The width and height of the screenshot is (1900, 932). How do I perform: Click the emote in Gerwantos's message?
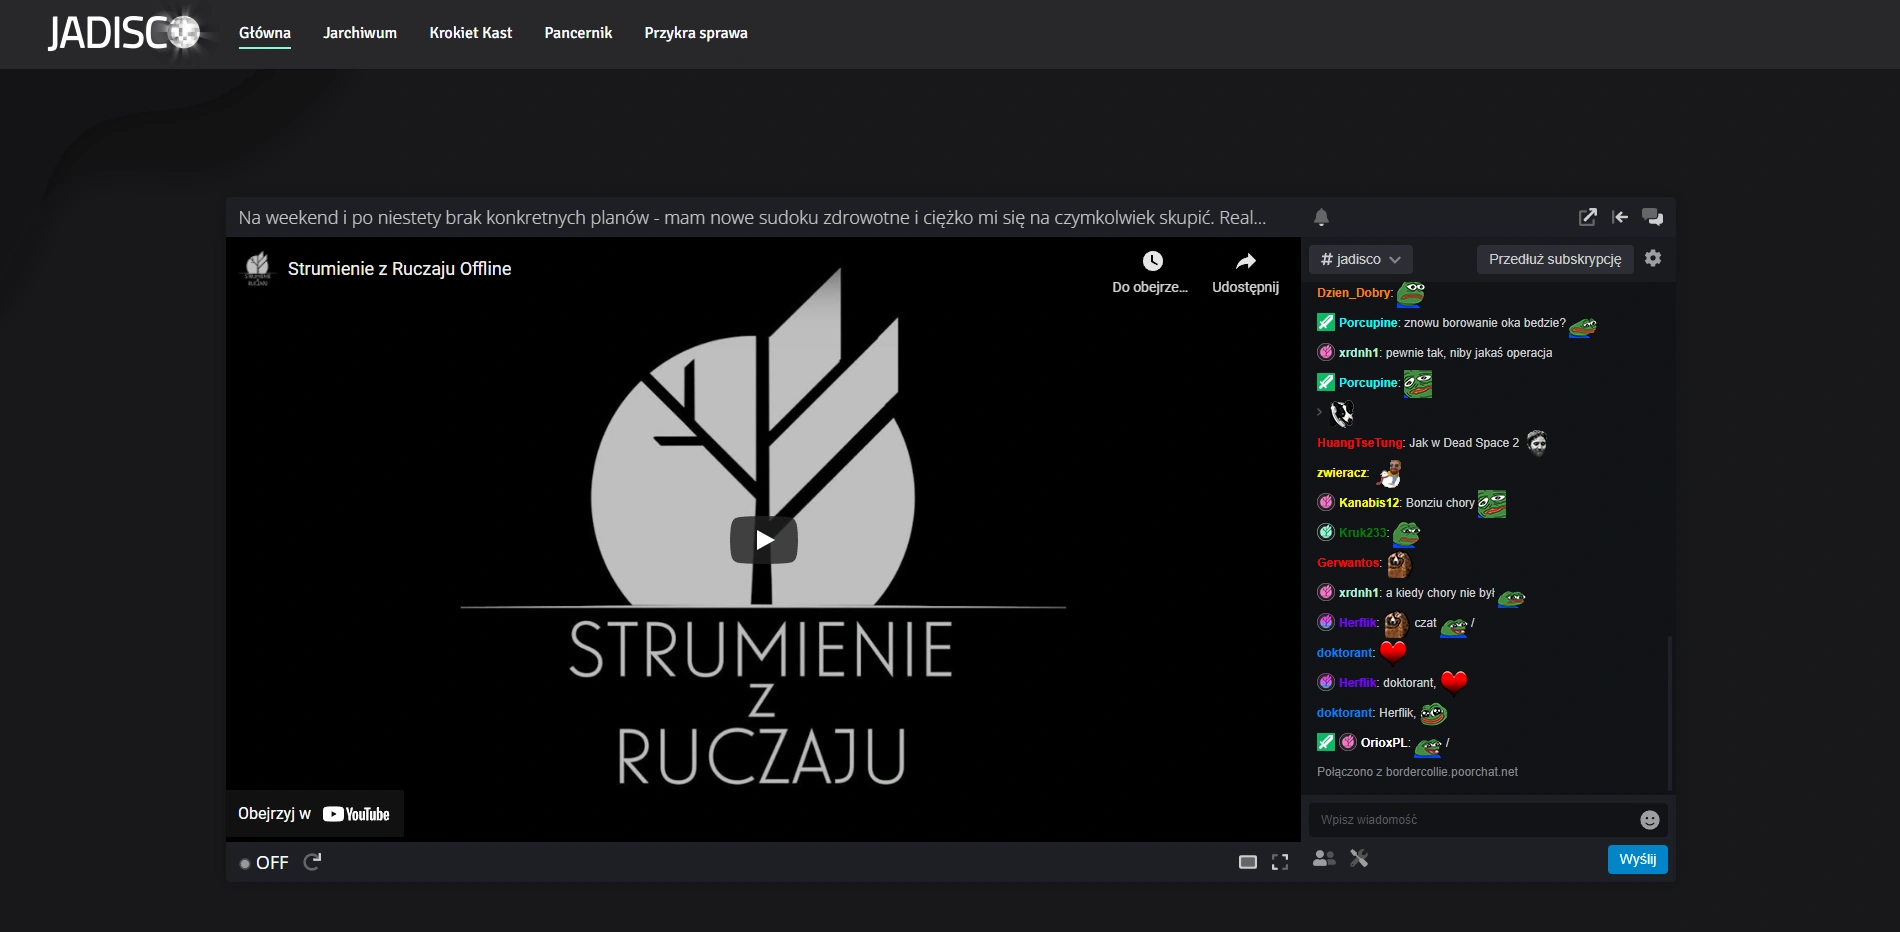click(x=1399, y=565)
